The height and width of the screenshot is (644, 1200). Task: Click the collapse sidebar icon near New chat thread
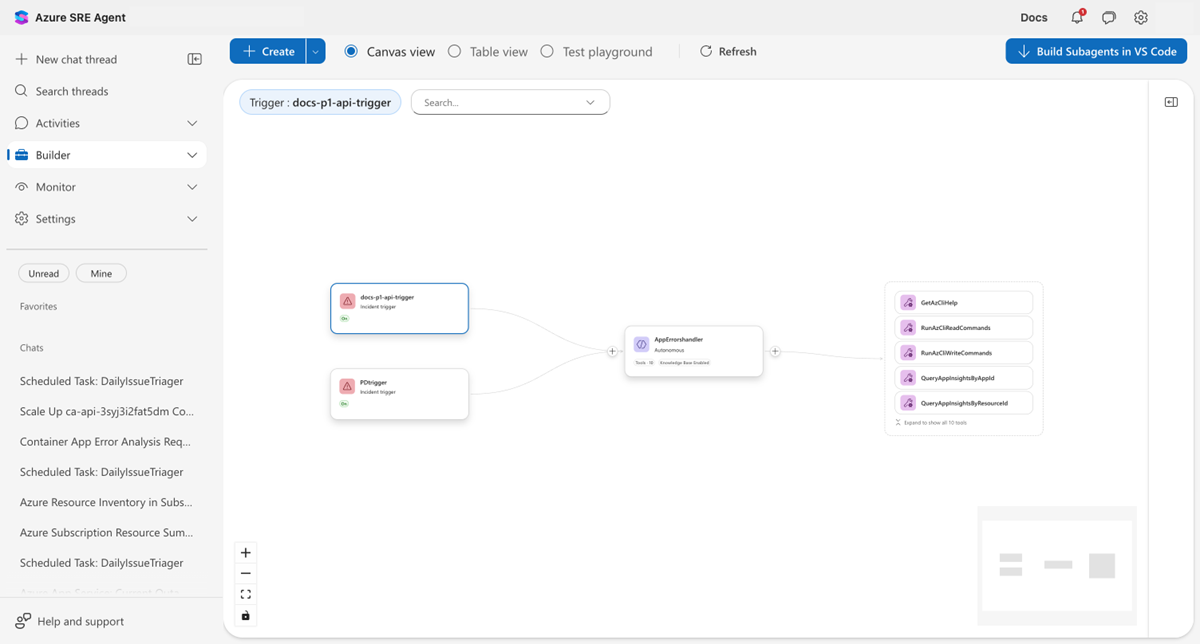tap(195, 59)
